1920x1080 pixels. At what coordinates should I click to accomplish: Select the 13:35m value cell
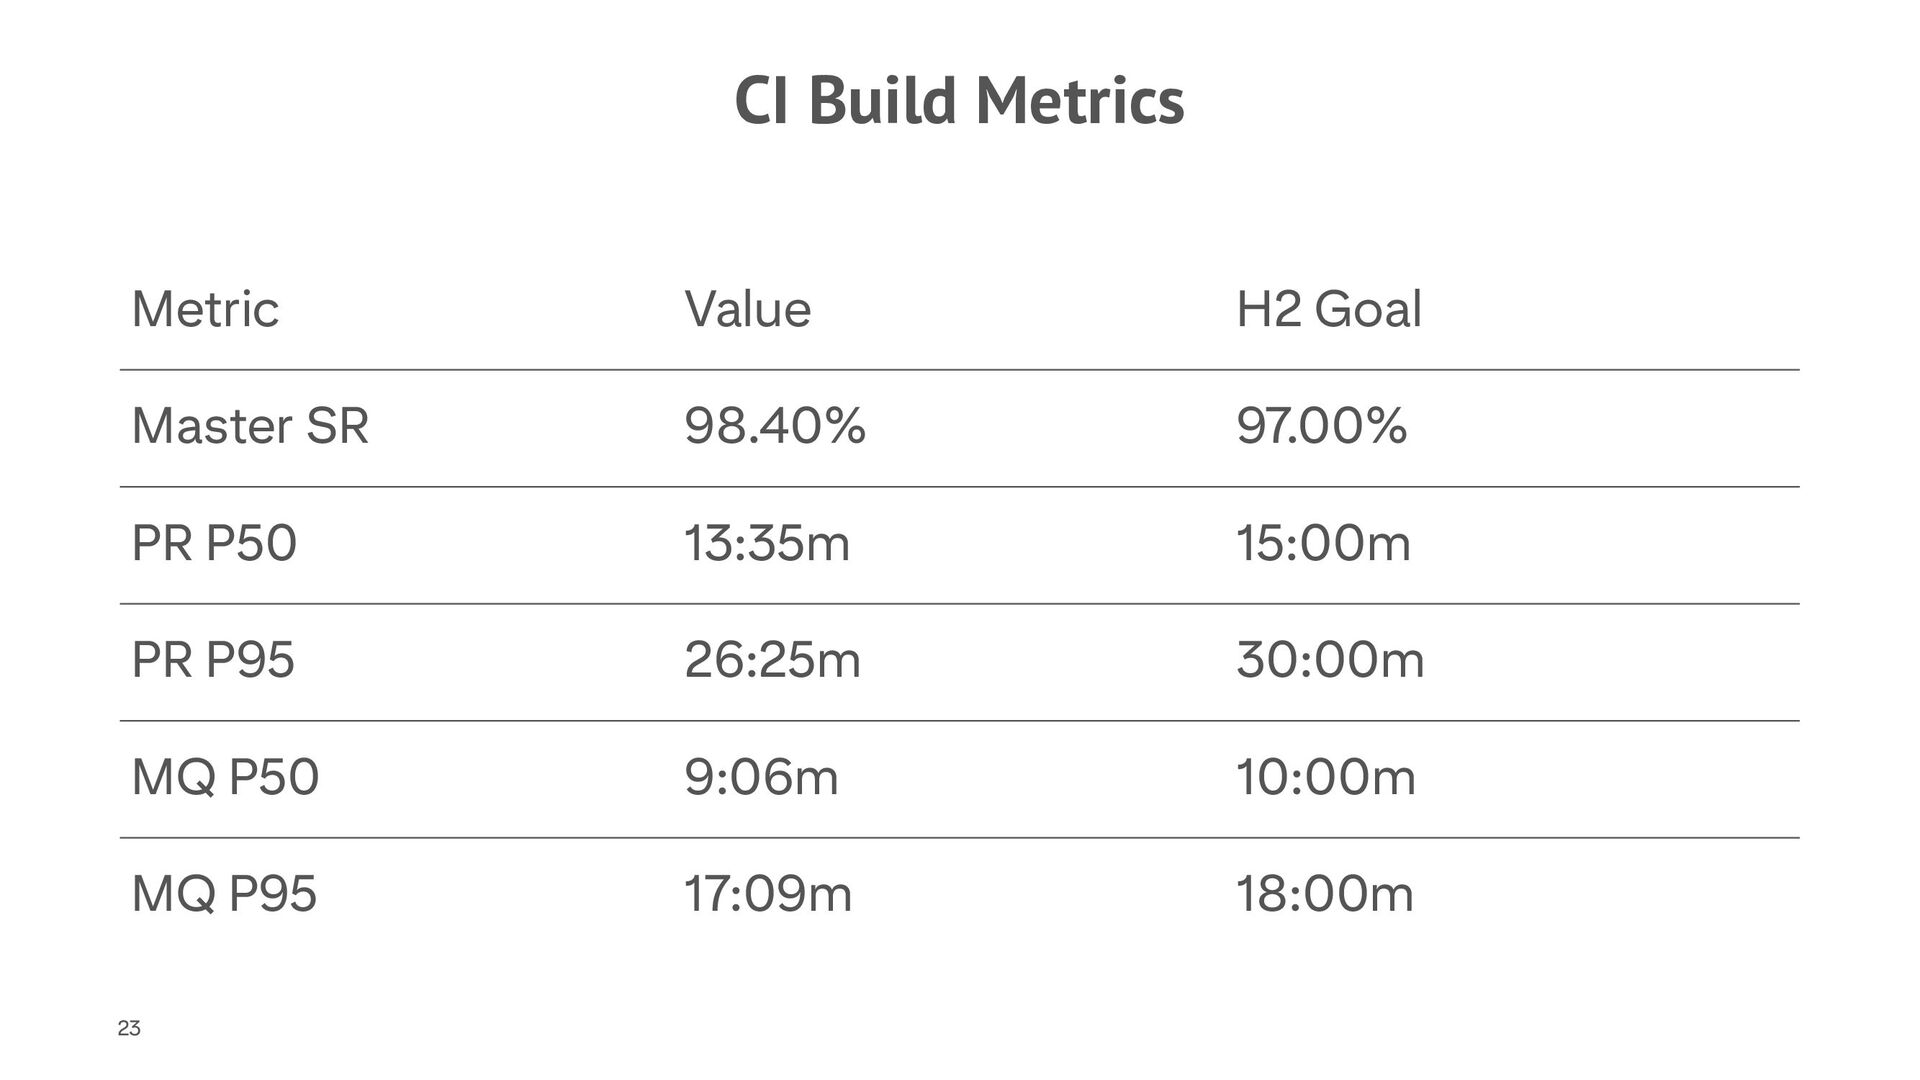tap(767, 543)
